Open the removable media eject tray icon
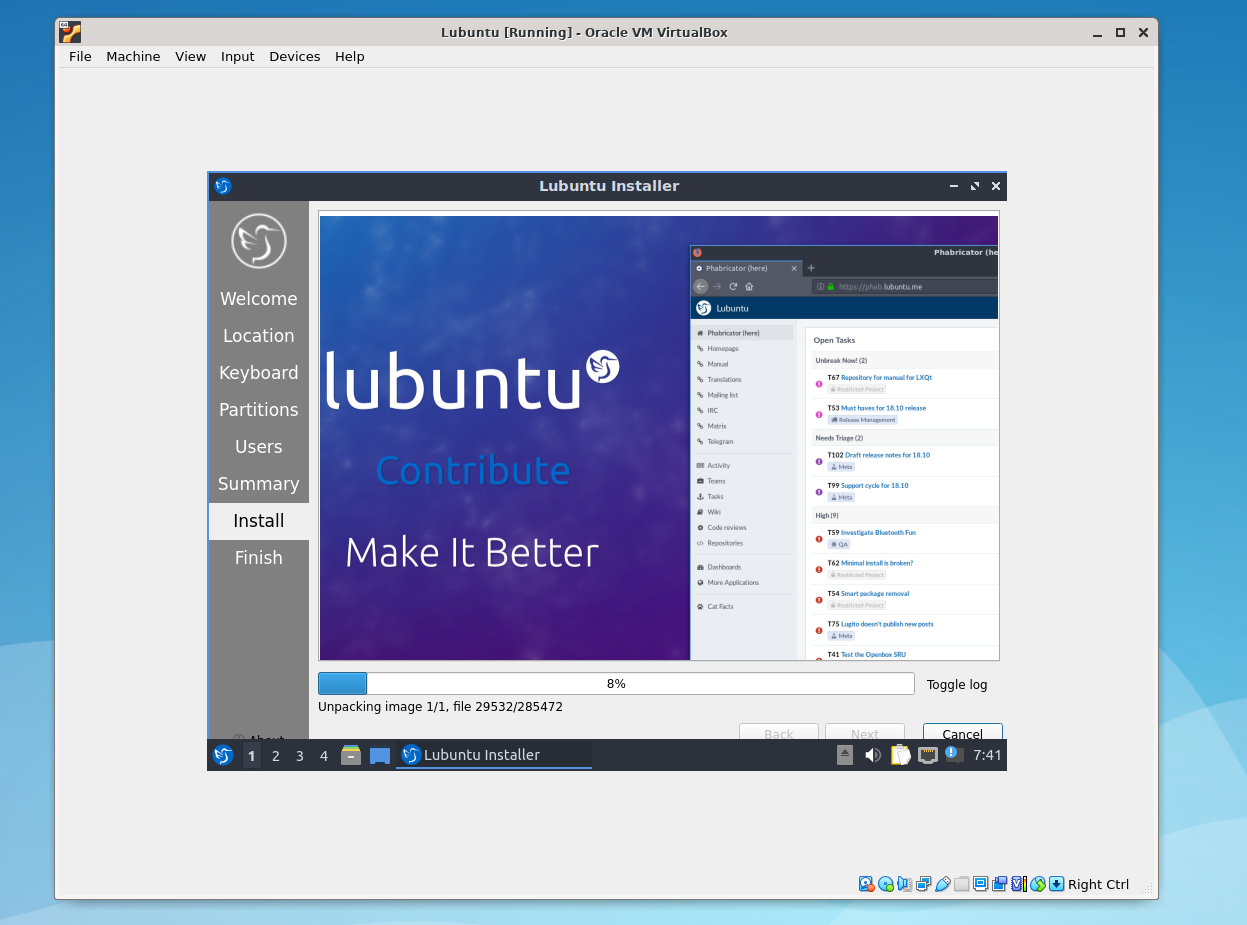Image resolution: width=1247 pixels, height=925 pixels. 845,755
